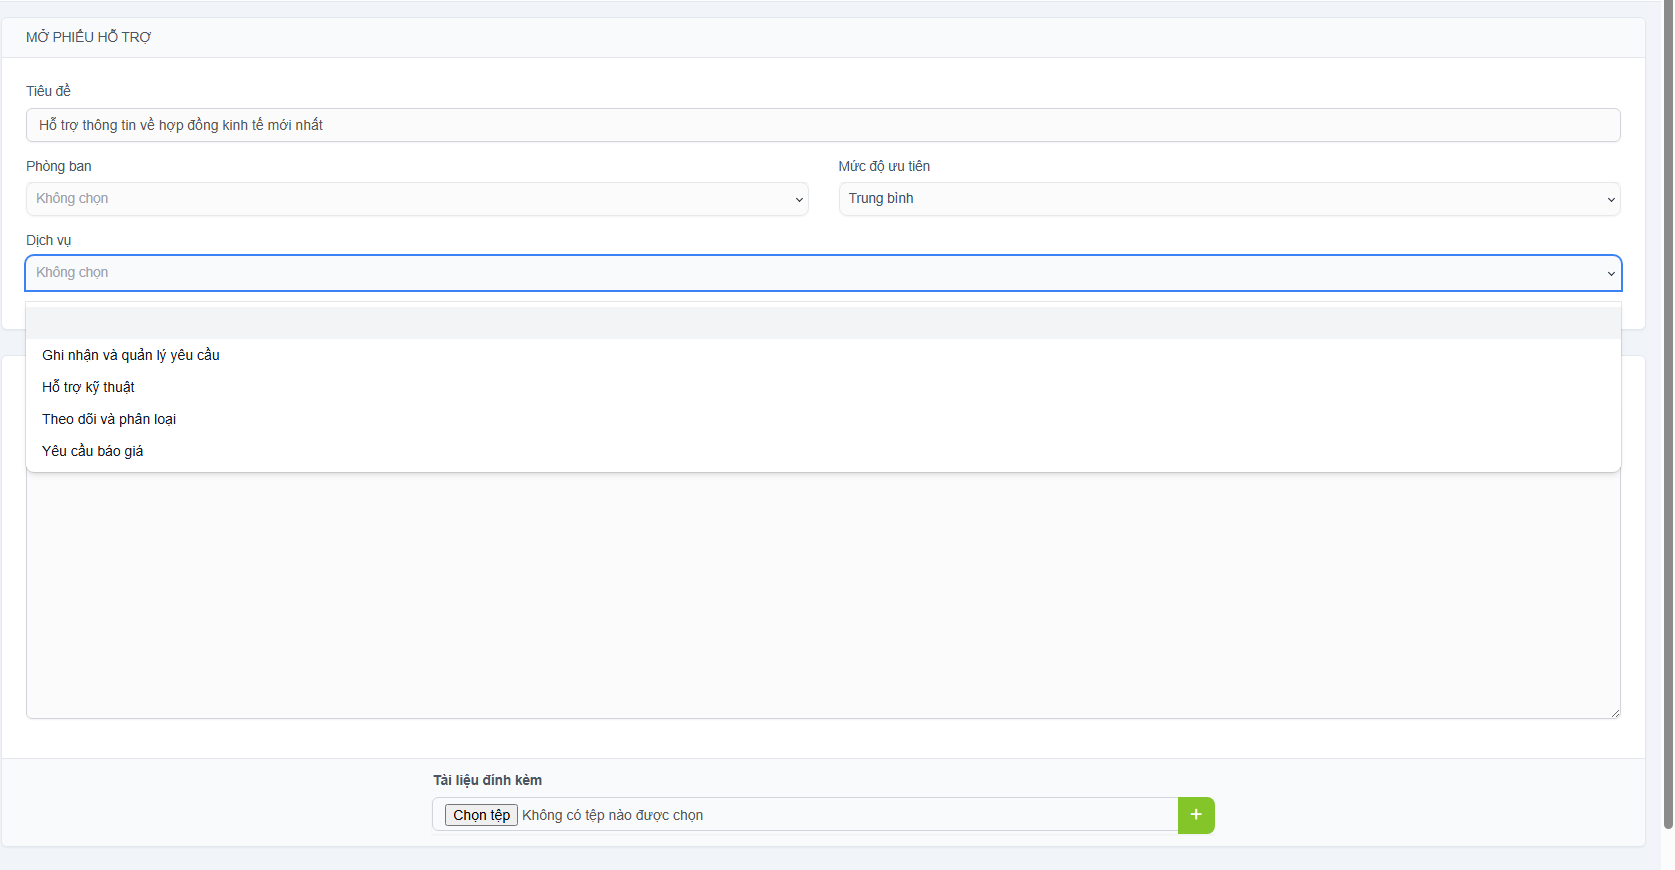This screenshot has height=870, width=1675.
Task: Click inside the large message text area
Action: (x=822, y=600)
